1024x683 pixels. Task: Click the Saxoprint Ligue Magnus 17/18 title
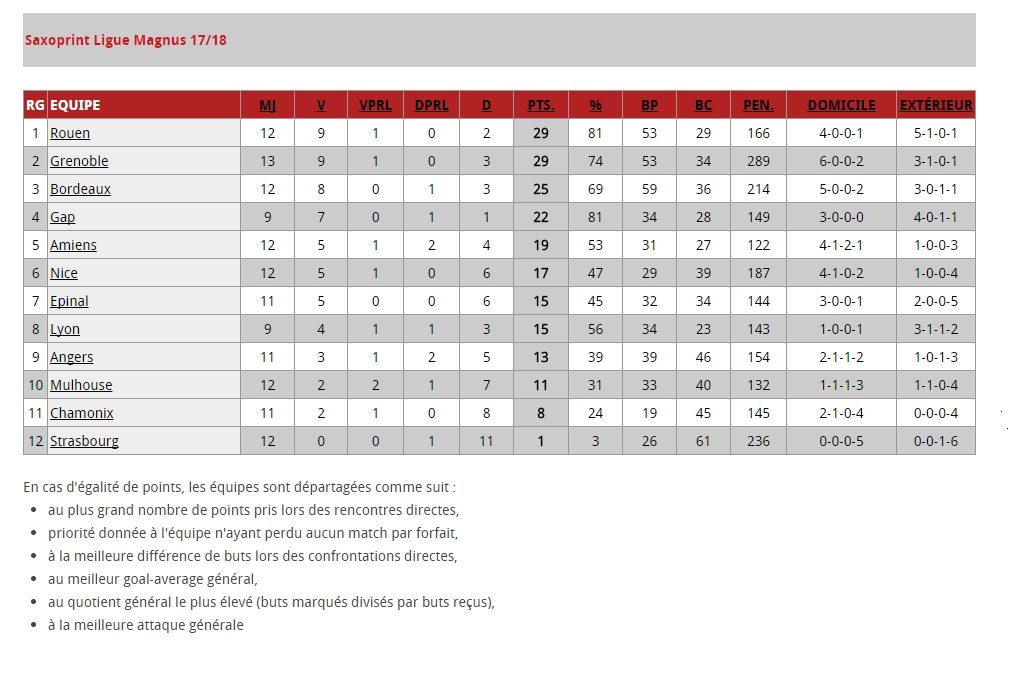[x=126, y=41]
